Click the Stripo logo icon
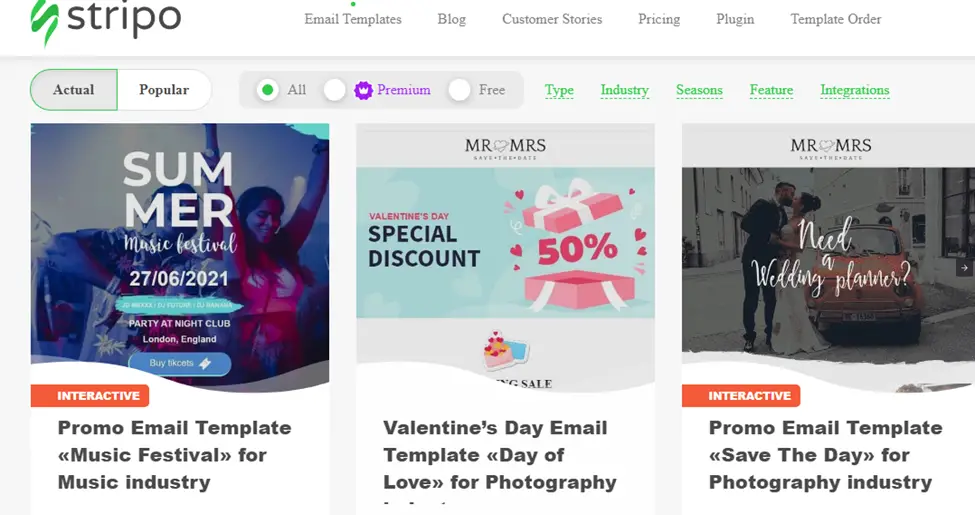 click(44, 22)
